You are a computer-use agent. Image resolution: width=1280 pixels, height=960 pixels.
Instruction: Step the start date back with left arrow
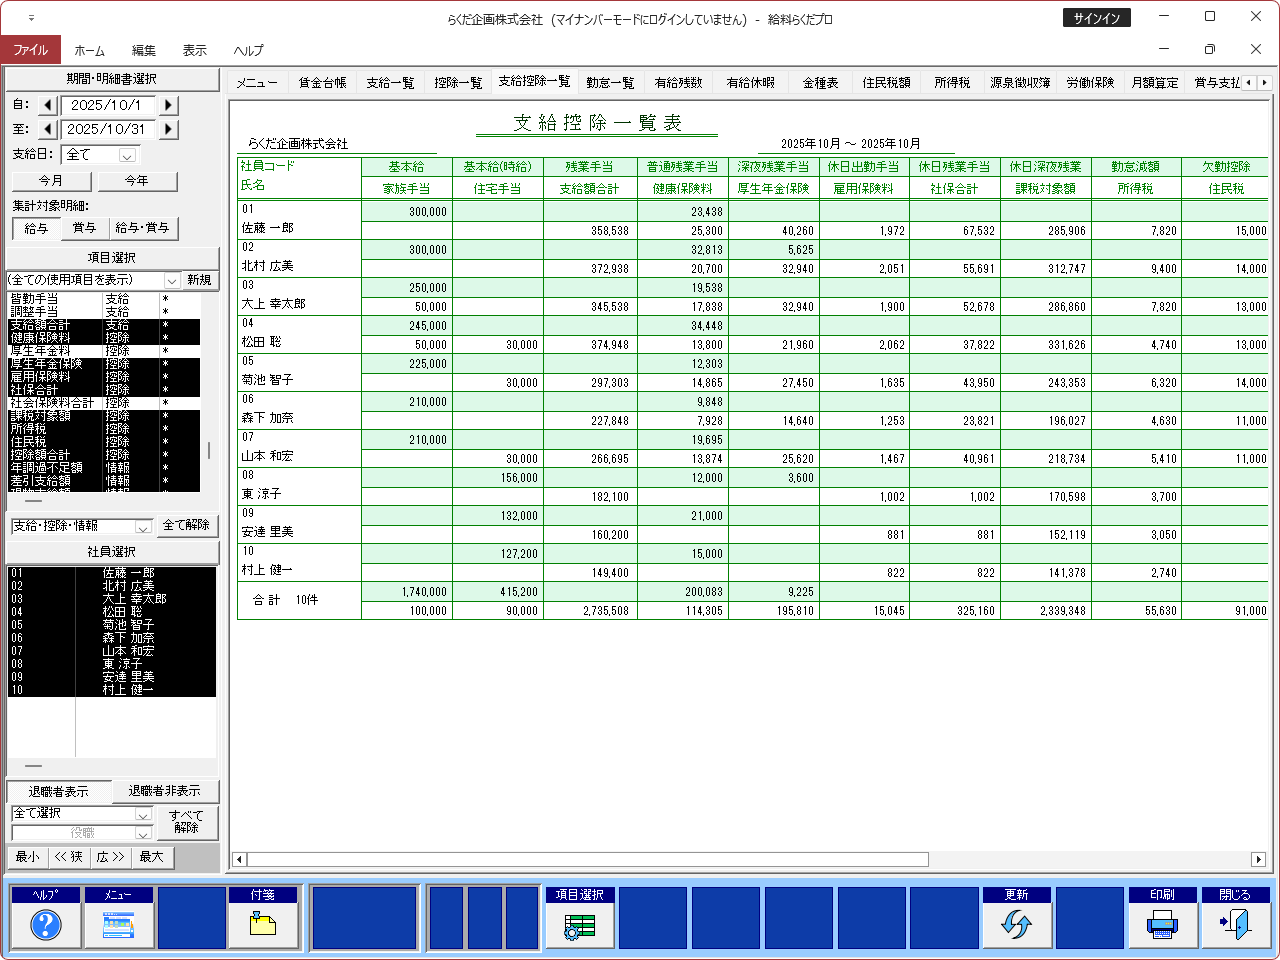(x=48, y=105)
